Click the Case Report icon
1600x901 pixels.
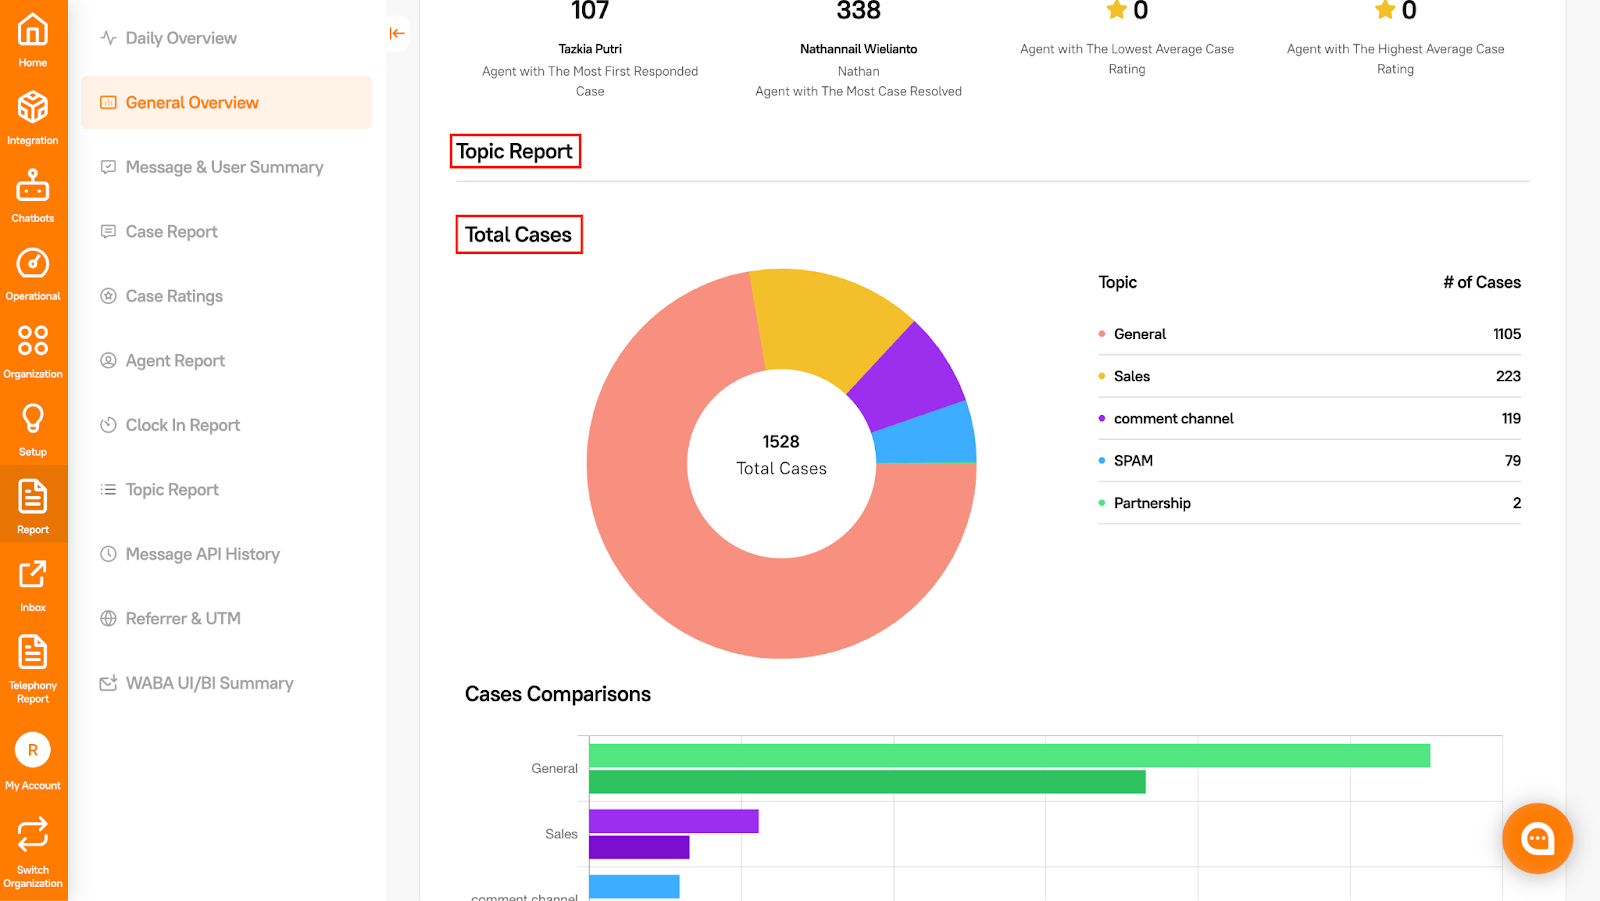tap(108, 231)
